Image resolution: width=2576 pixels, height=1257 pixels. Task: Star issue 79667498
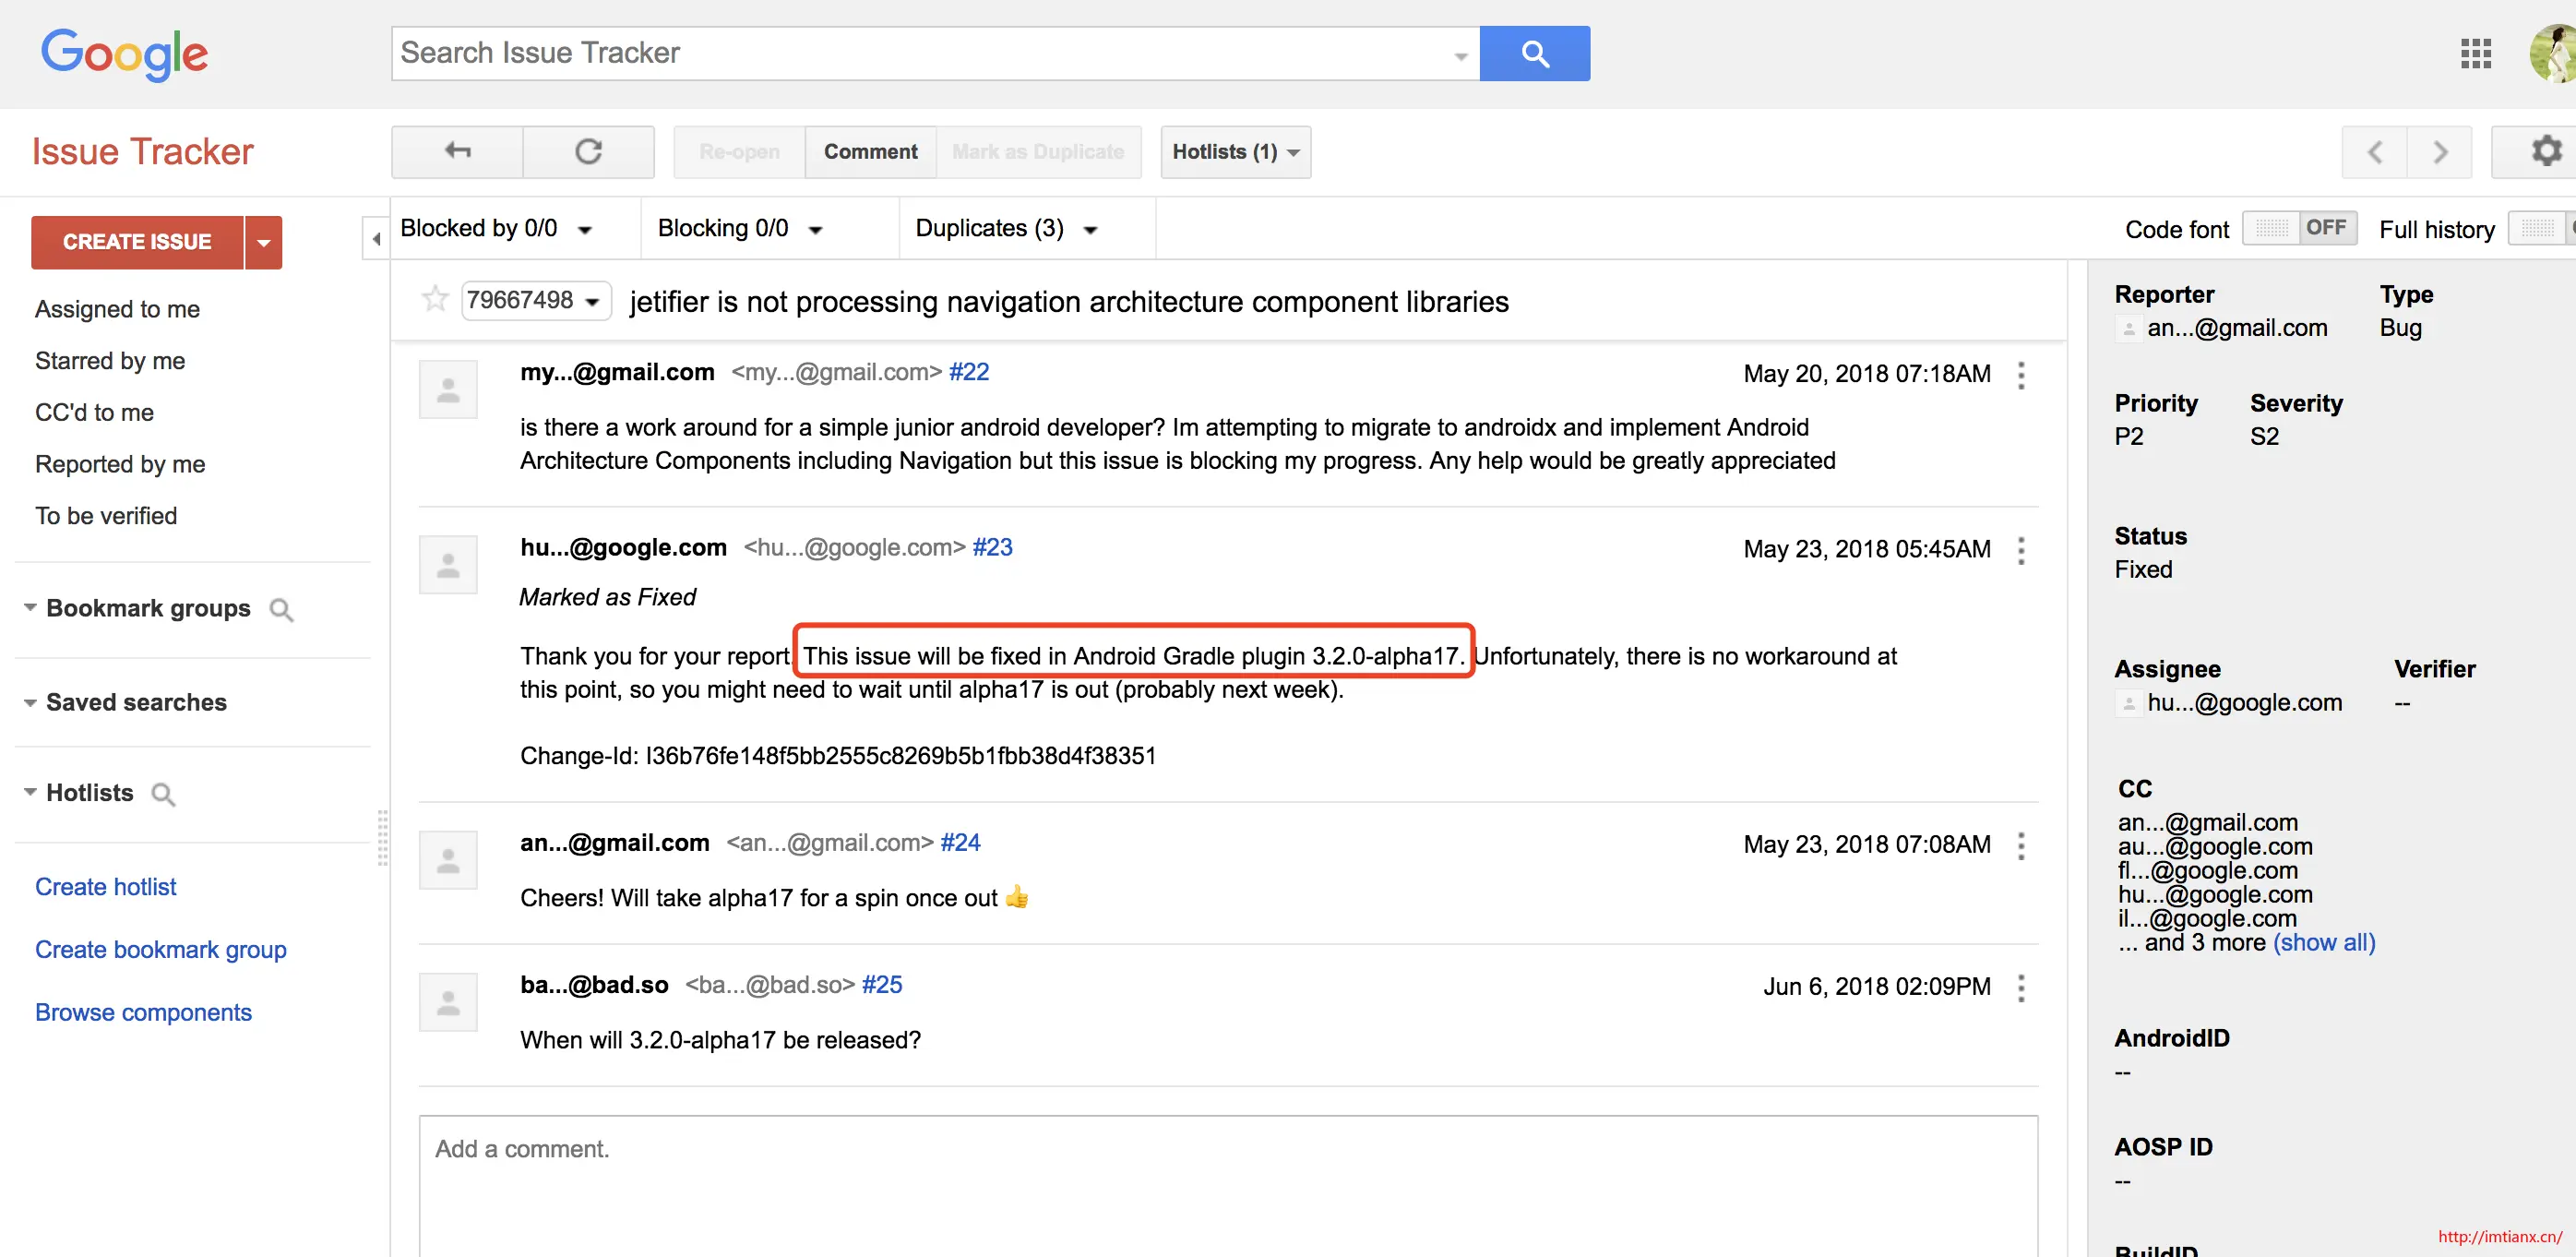[435, 299]
